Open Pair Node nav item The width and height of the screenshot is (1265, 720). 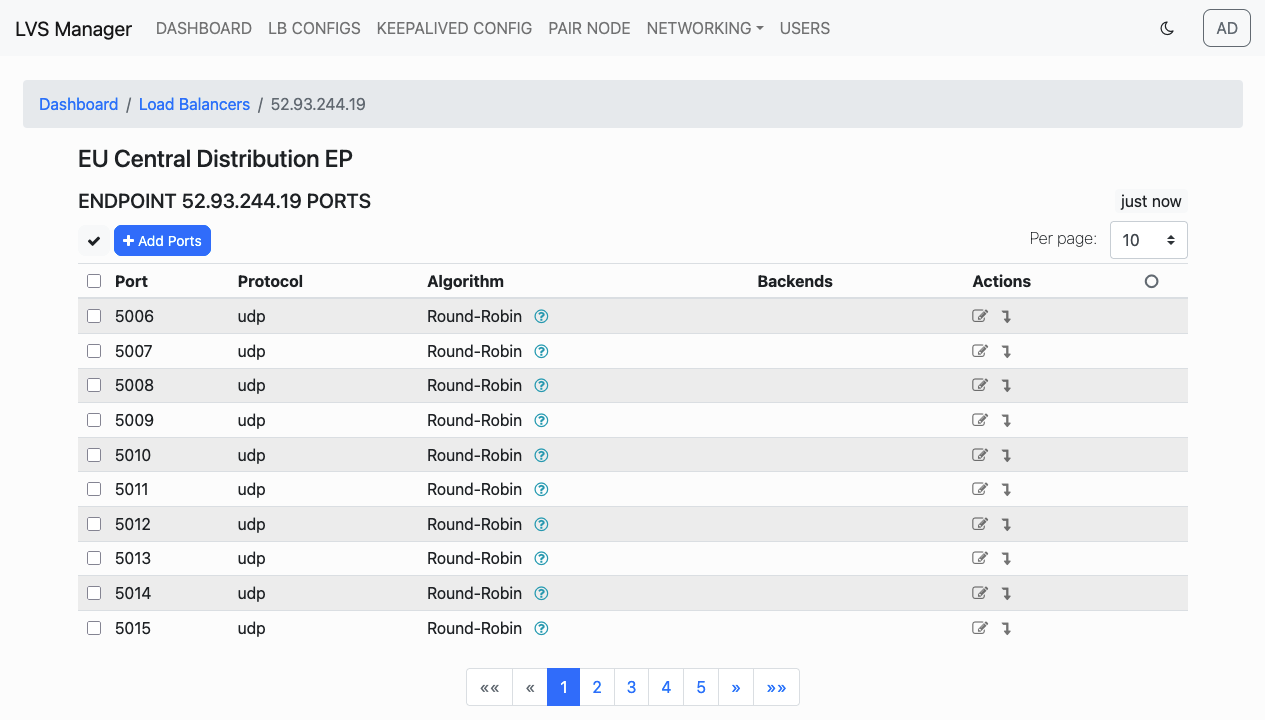tap(589, 28)
